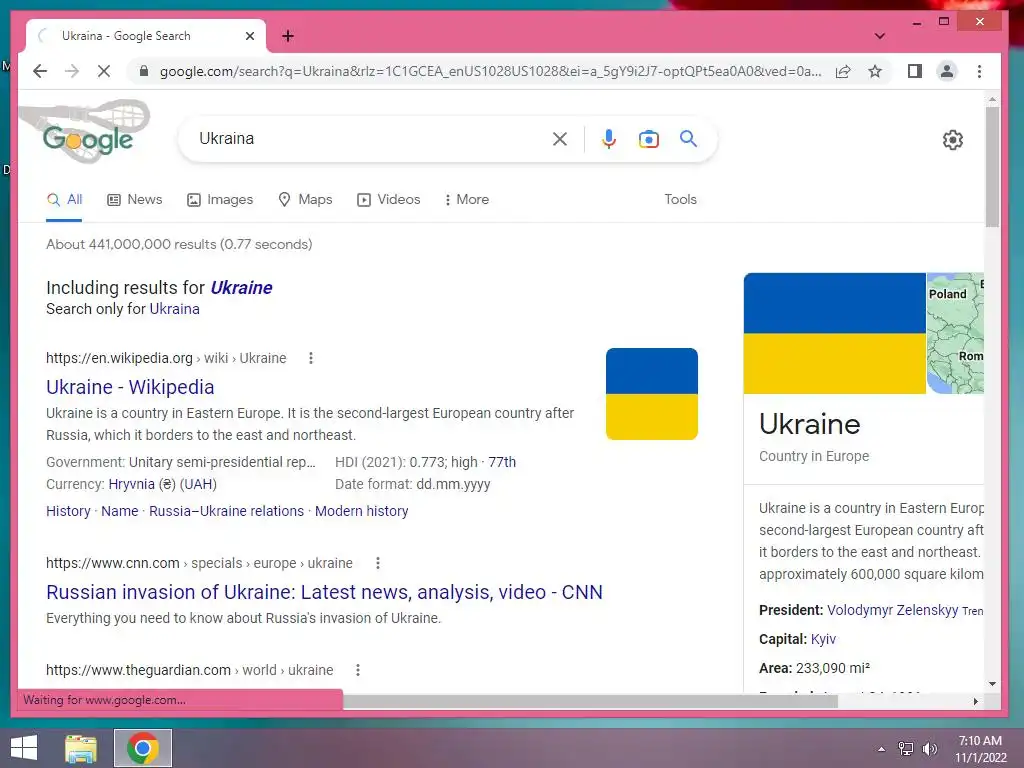The height and width of the screenshot is (768, 1024).
Task: Share this page via the share icon
Action: point(843,71)
